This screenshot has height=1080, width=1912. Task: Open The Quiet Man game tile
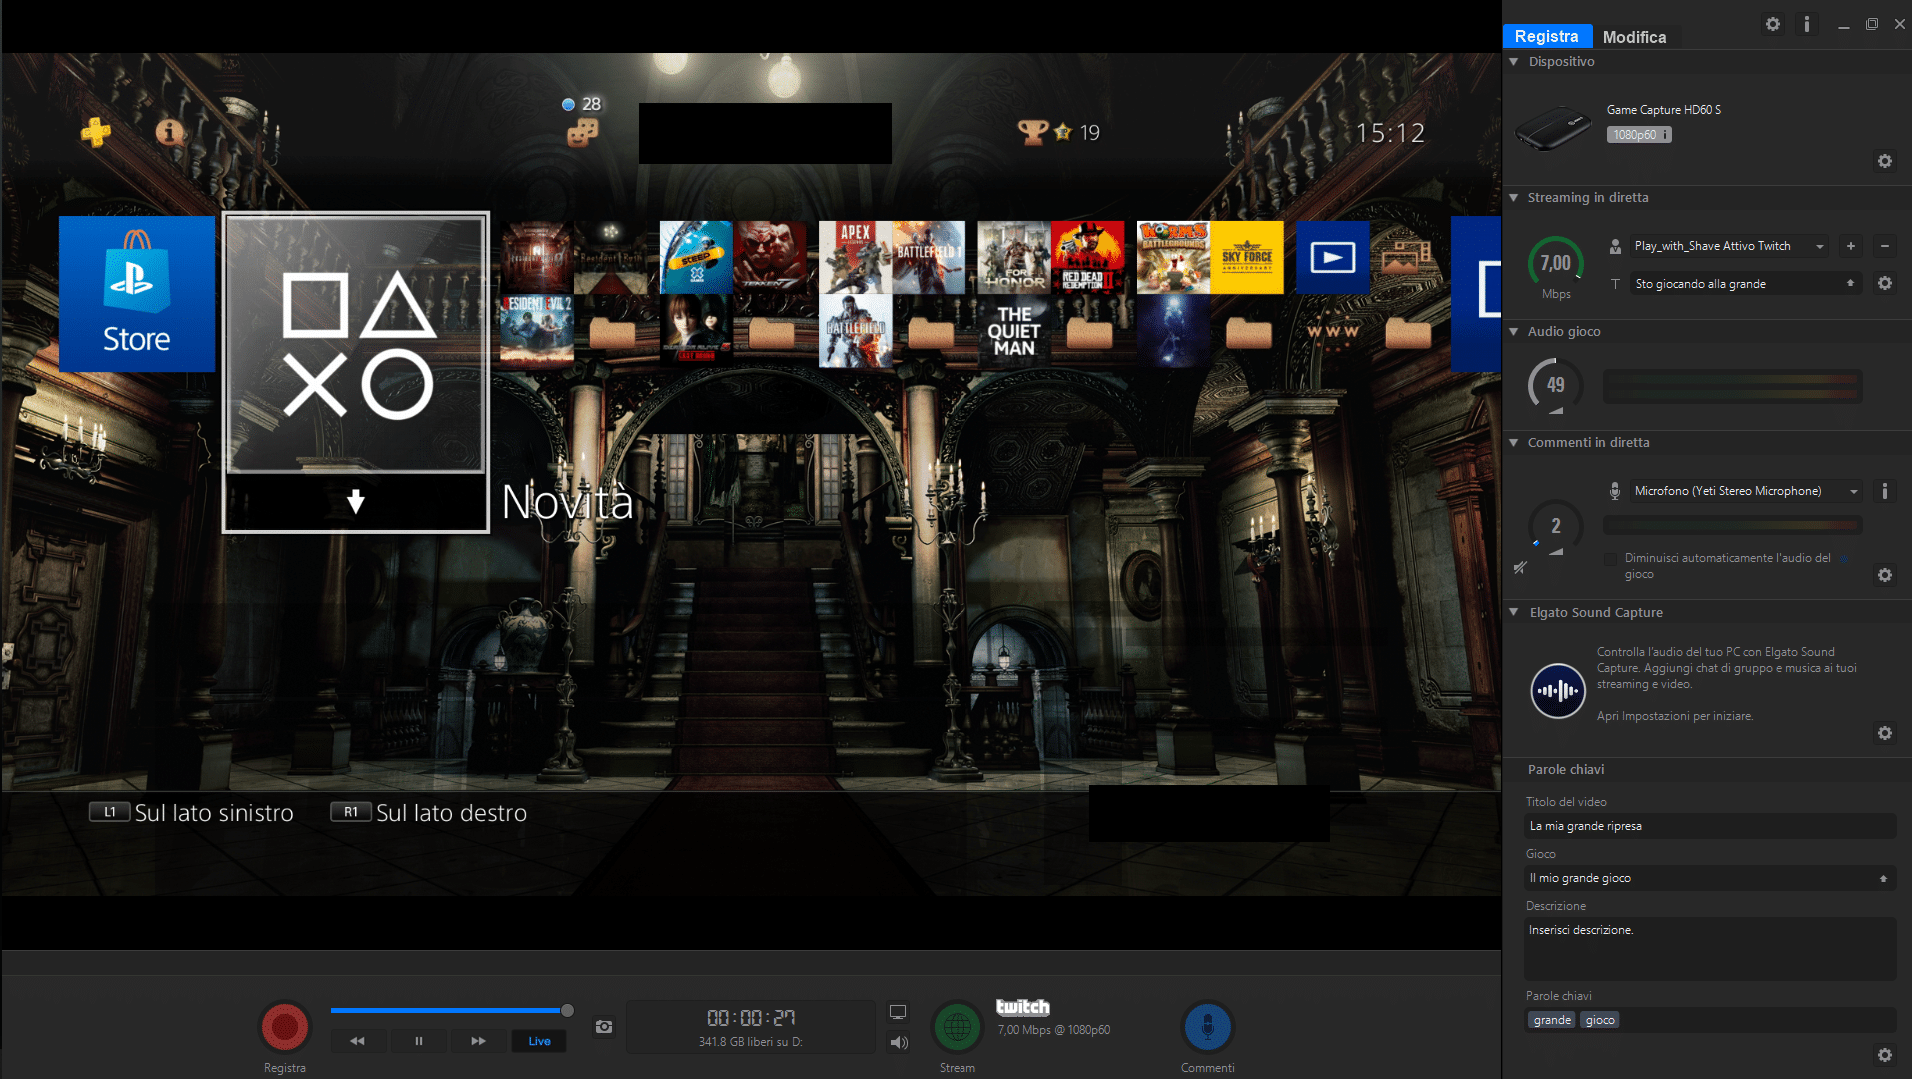(x=1014, y=331)
